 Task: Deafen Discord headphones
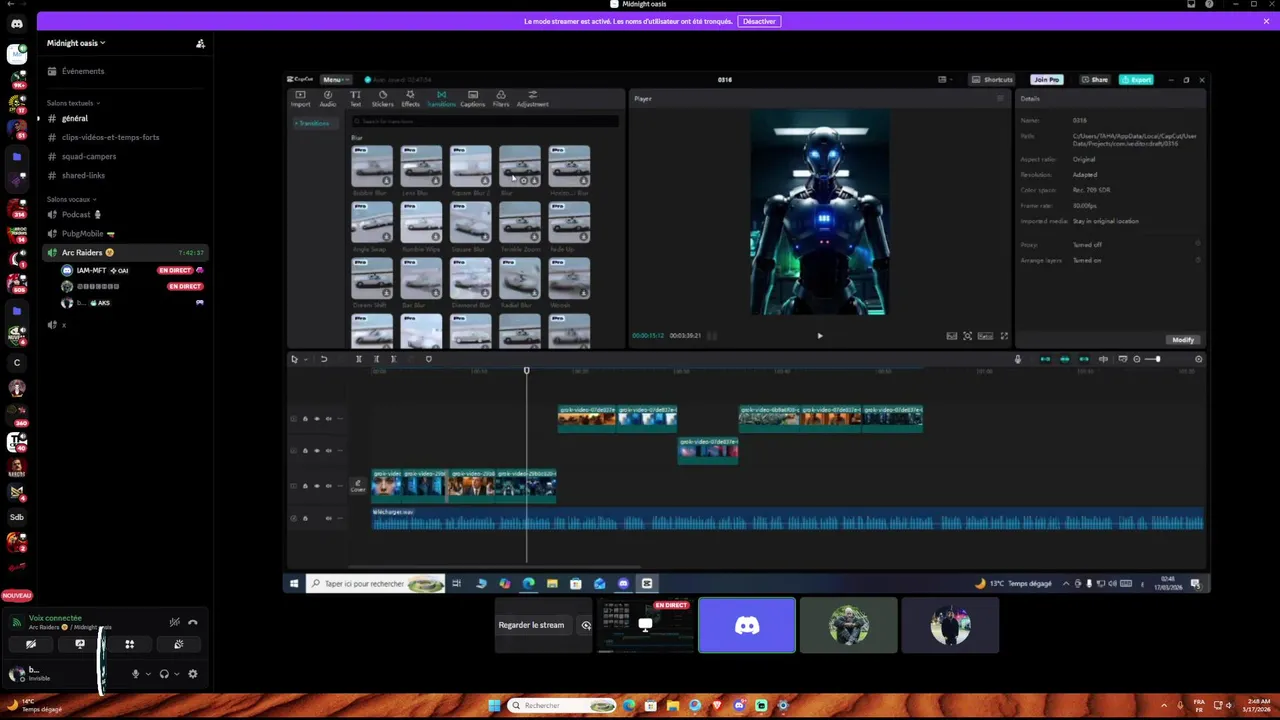click(x=164, y=674)
